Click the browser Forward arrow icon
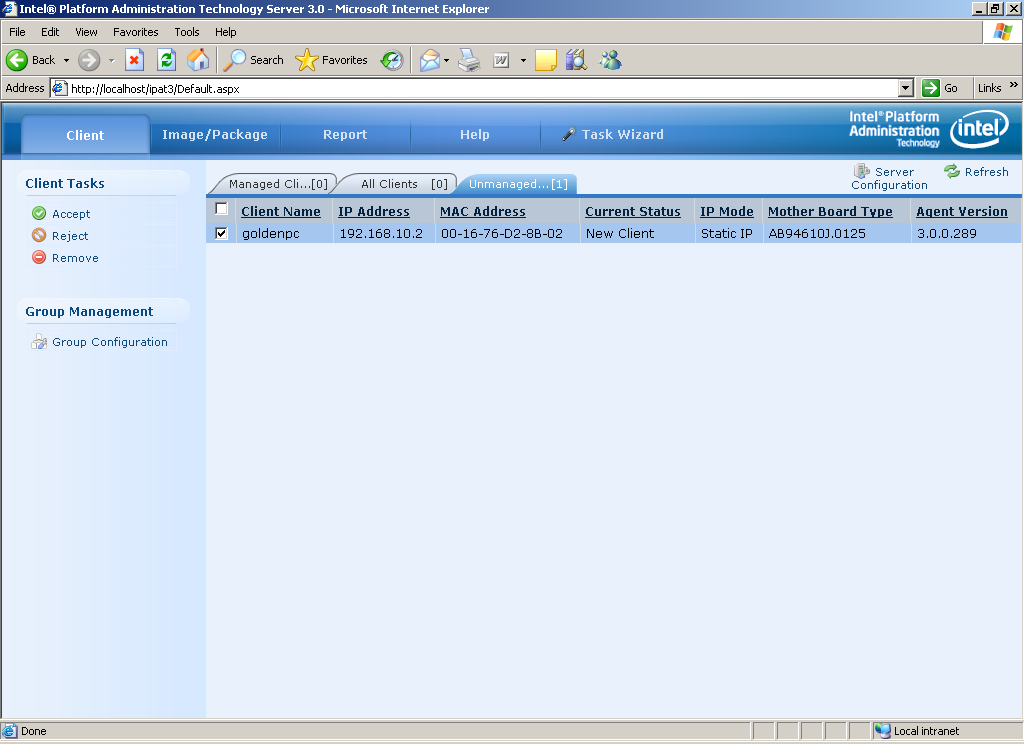Image resolution: width=1024 pixels, height=744 pixels. coord(89,60)
